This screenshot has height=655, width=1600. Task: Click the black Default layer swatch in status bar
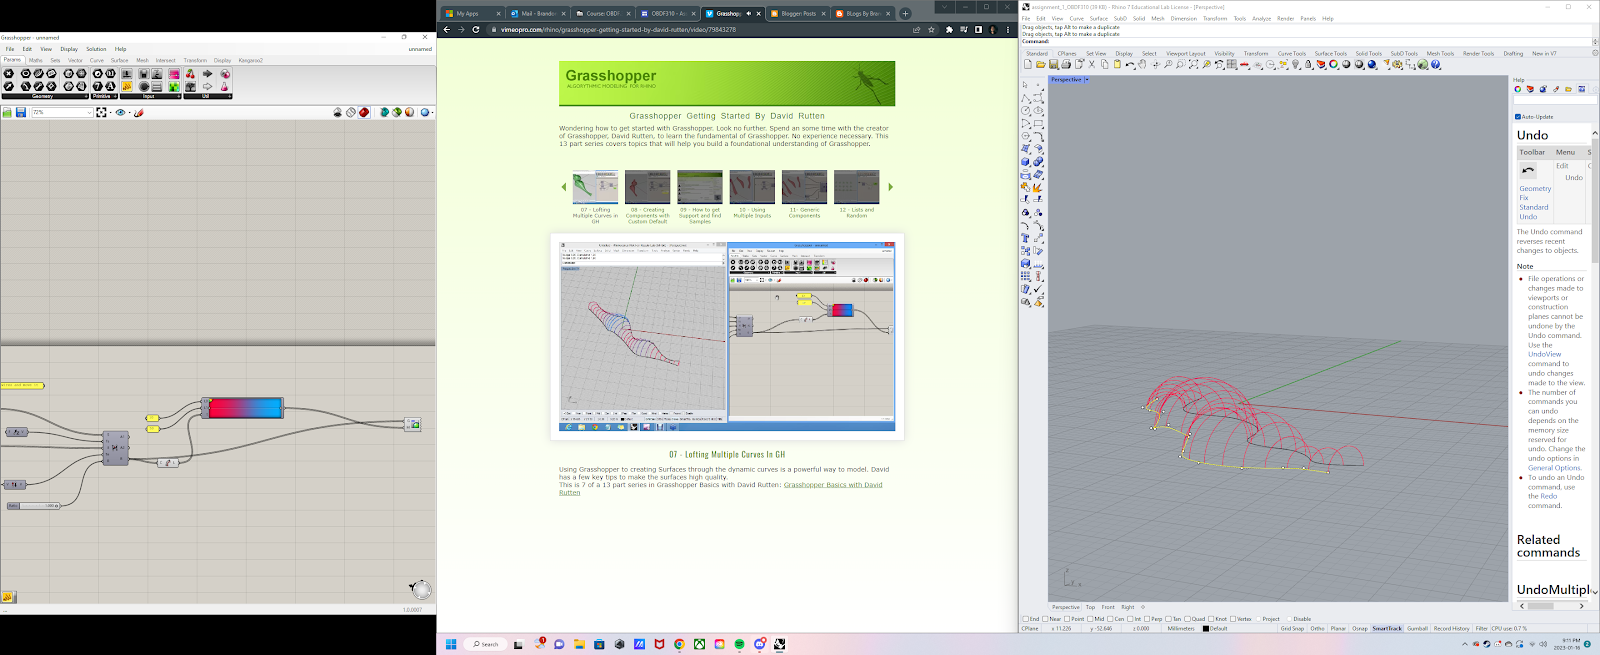pyautogui.click(x=1206, y=629)
